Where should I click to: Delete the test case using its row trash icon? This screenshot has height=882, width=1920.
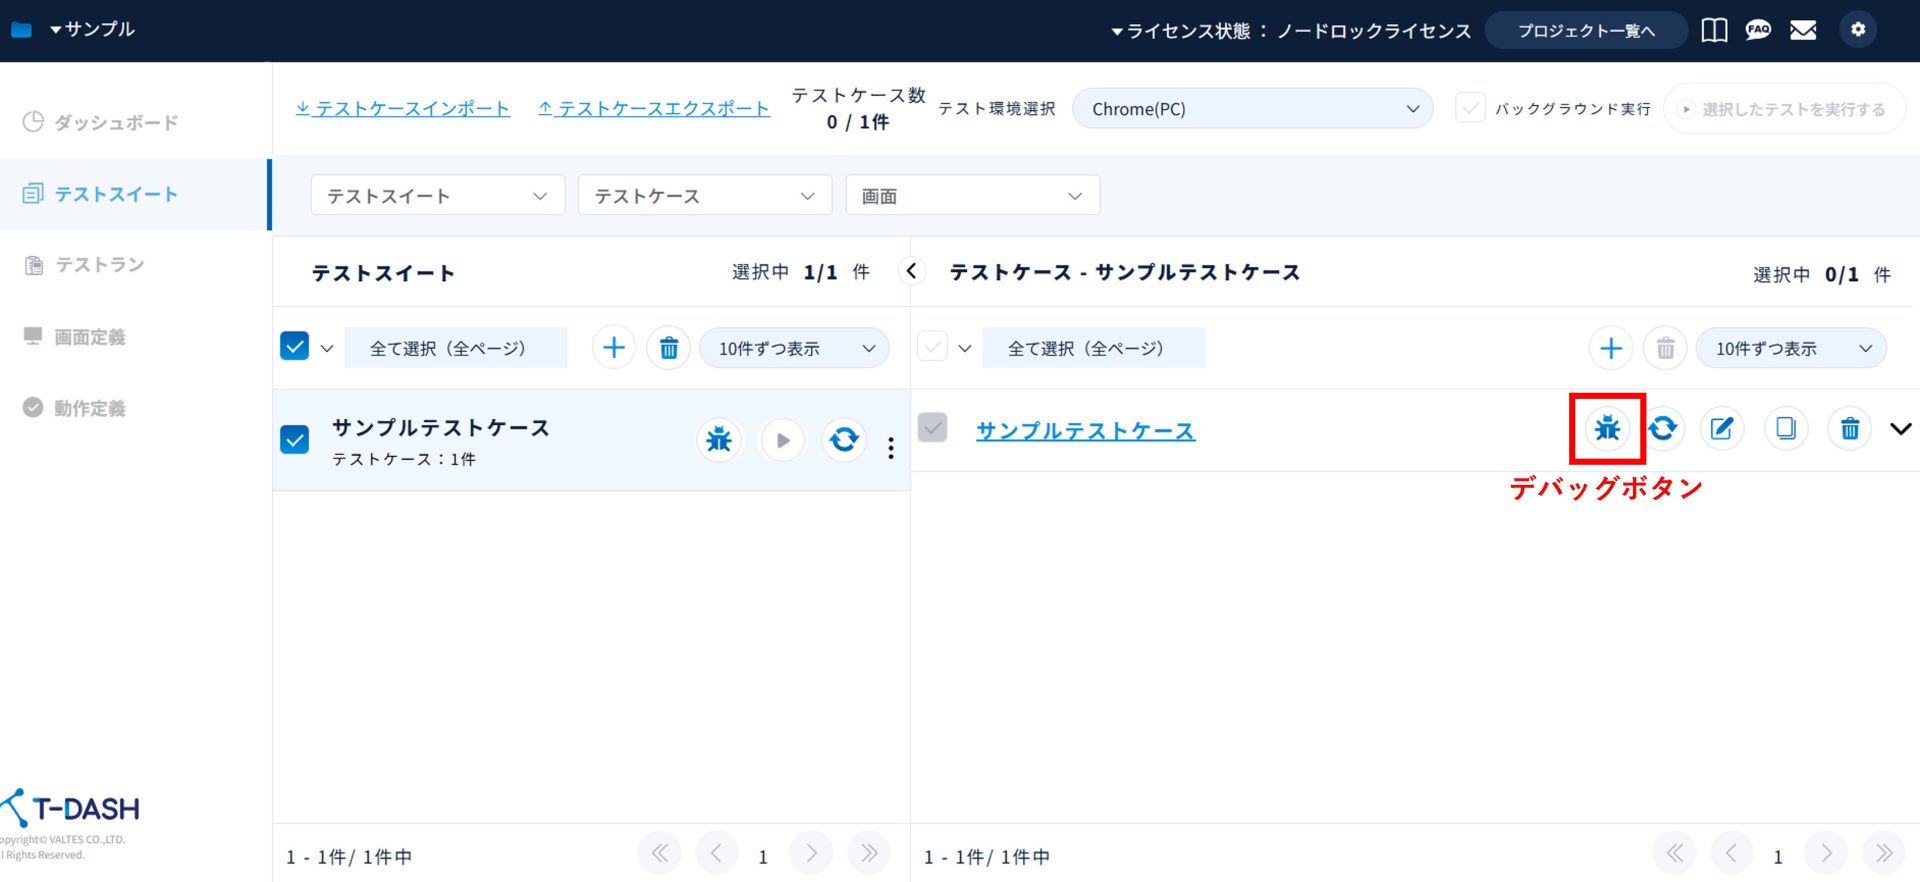pyautogui.click(x=1849, y=429)
